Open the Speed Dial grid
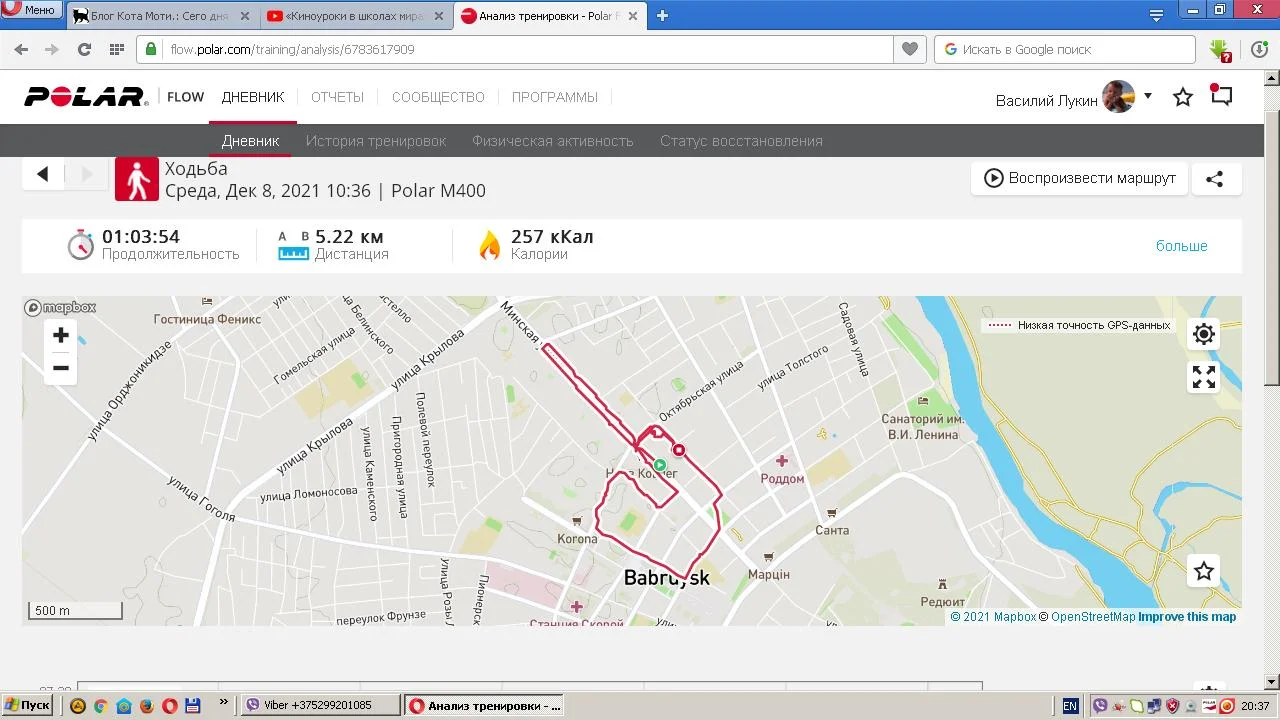 pyautogui.click(x=116, y=49)
